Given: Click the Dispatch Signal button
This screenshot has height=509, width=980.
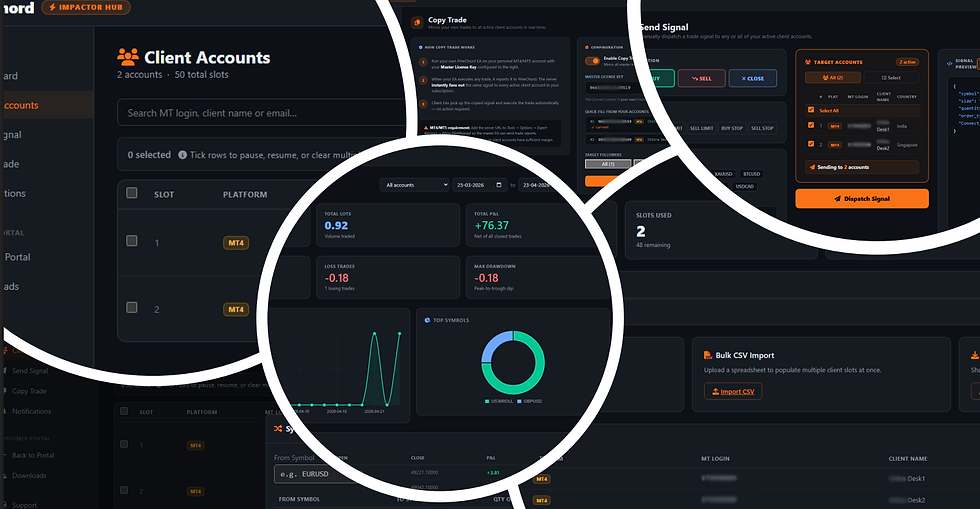Looking at the screenshot, I should (862, 199).
